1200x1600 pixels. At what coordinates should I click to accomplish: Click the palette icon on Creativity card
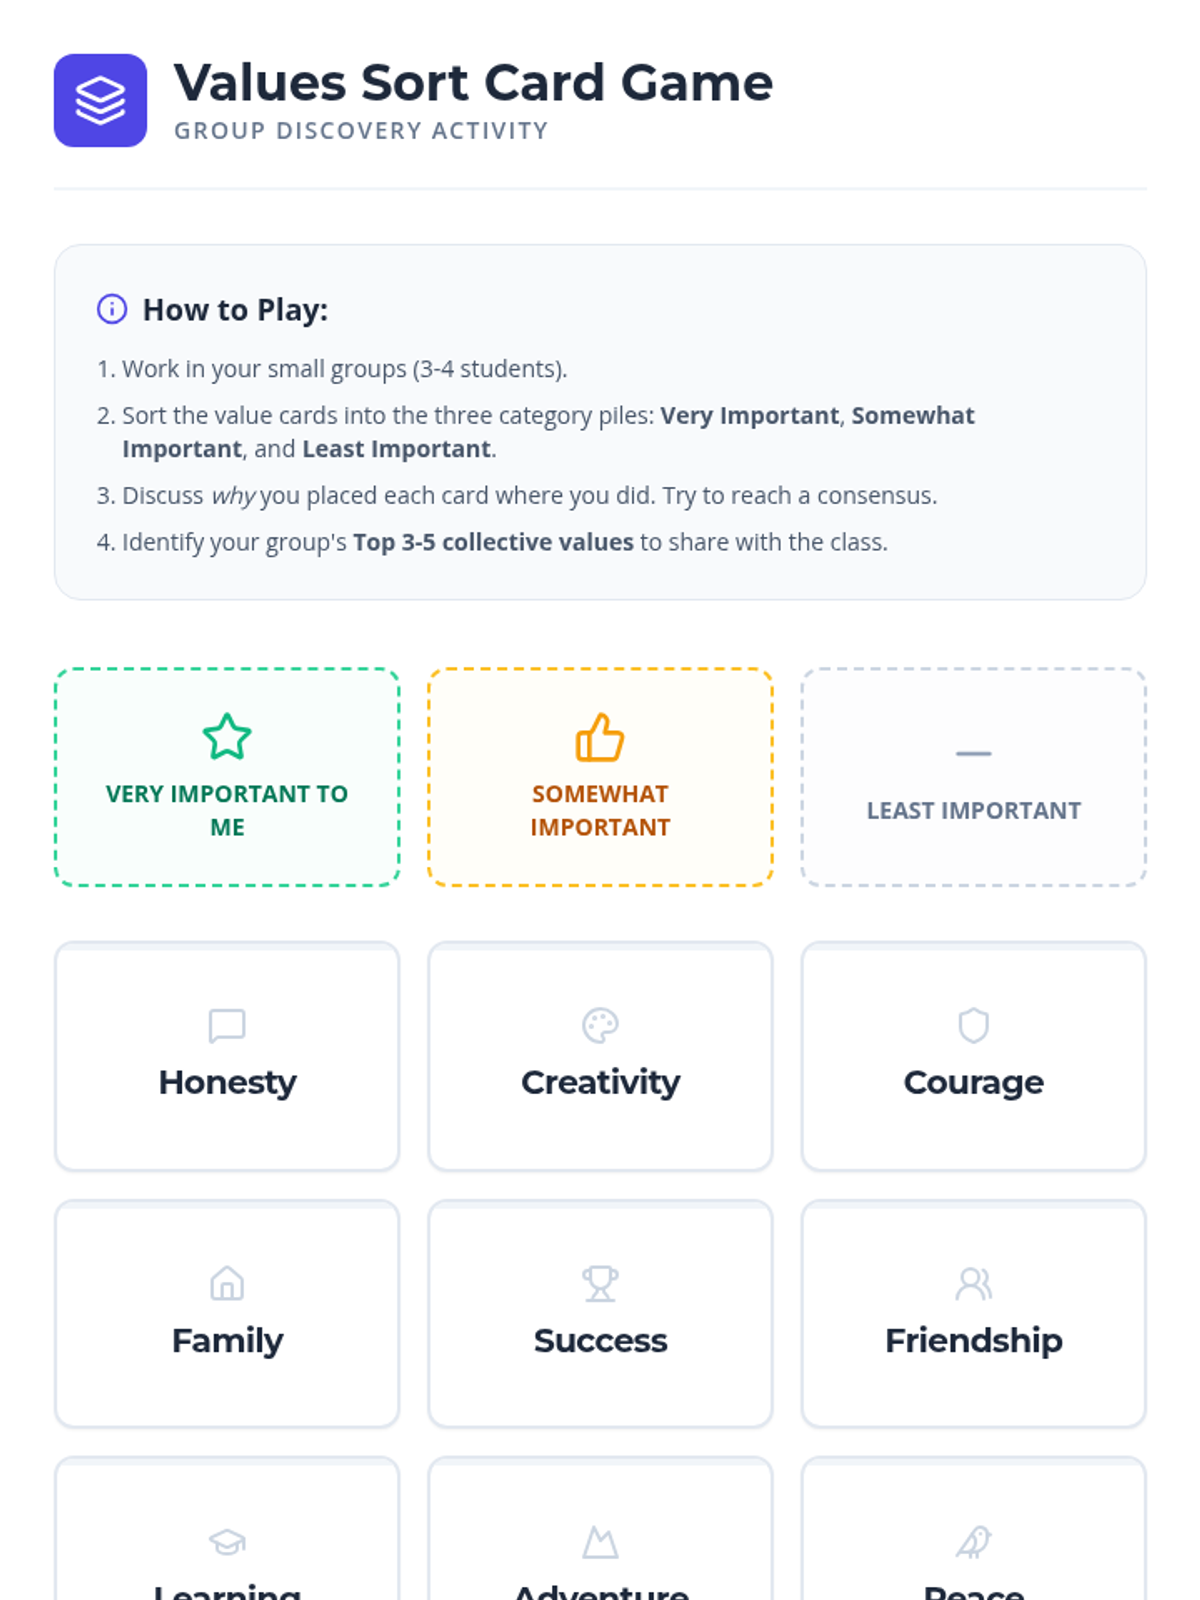600,1025
